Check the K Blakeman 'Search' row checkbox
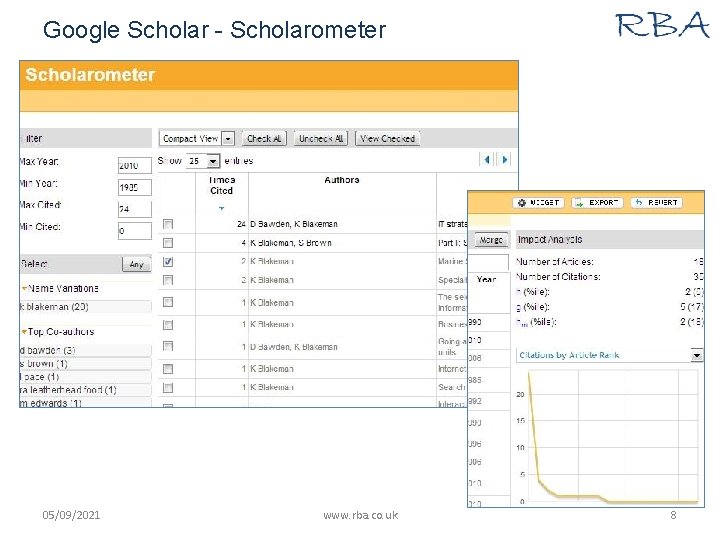The height and width of the screenshot is (540, 720). (168, 388)
